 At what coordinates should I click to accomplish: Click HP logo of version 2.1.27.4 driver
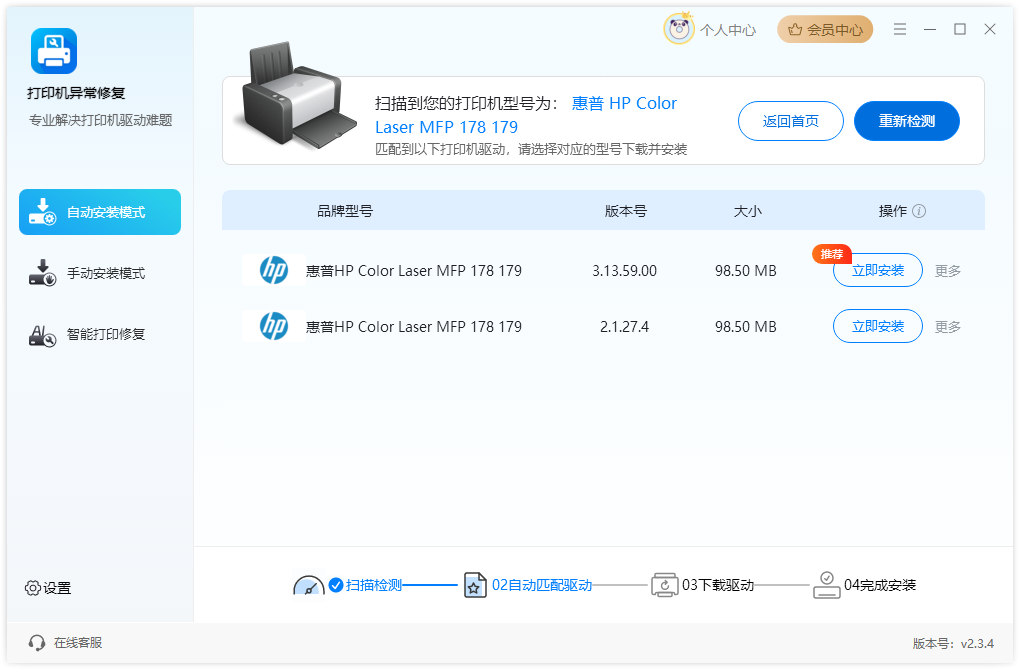tap(274, 326)
